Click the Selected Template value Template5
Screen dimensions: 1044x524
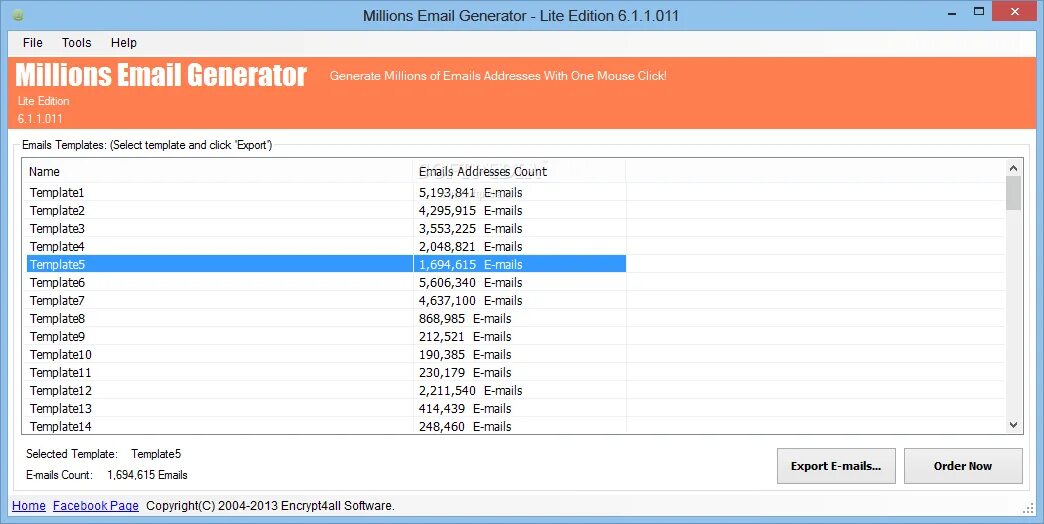coord(156,454)
